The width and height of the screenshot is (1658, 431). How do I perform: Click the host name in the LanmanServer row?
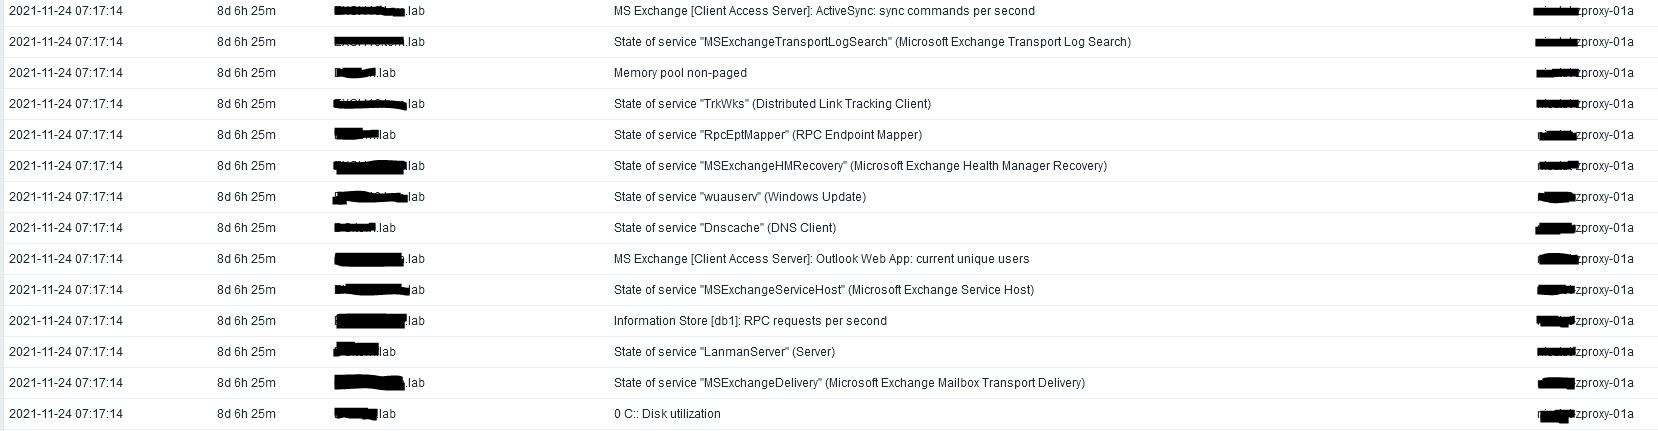click(366, 352)
